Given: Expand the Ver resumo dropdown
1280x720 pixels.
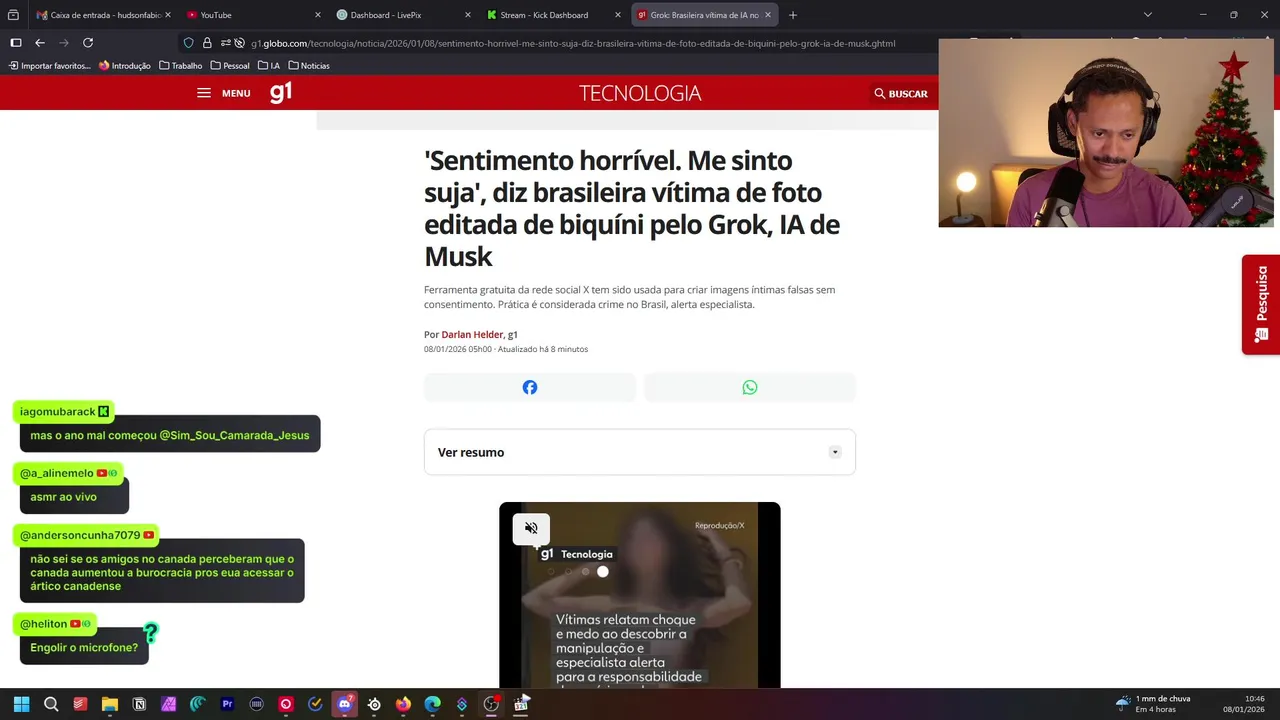Looking at the screenshot, I should tap(640, 452).
